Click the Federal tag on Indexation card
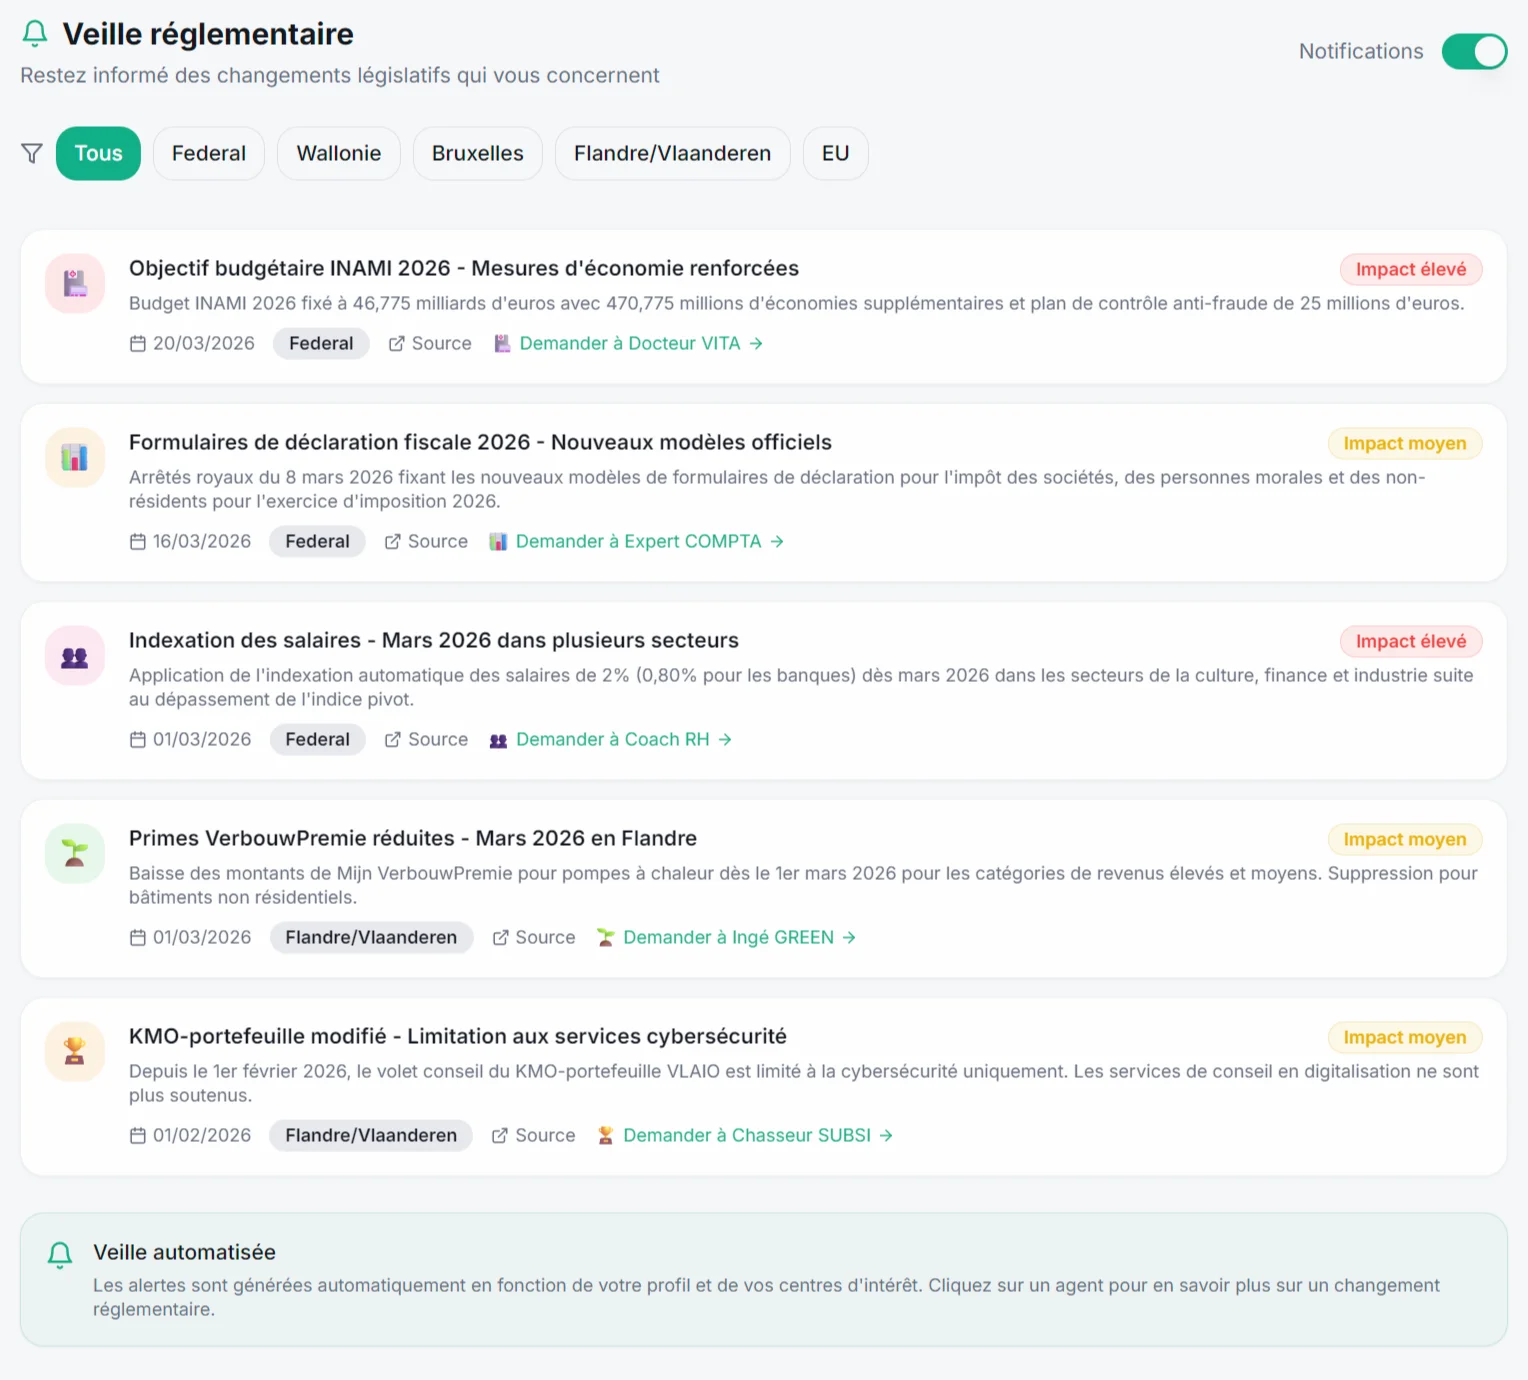The height and width of the screenshot is (1380, 1528). (317, 739)
